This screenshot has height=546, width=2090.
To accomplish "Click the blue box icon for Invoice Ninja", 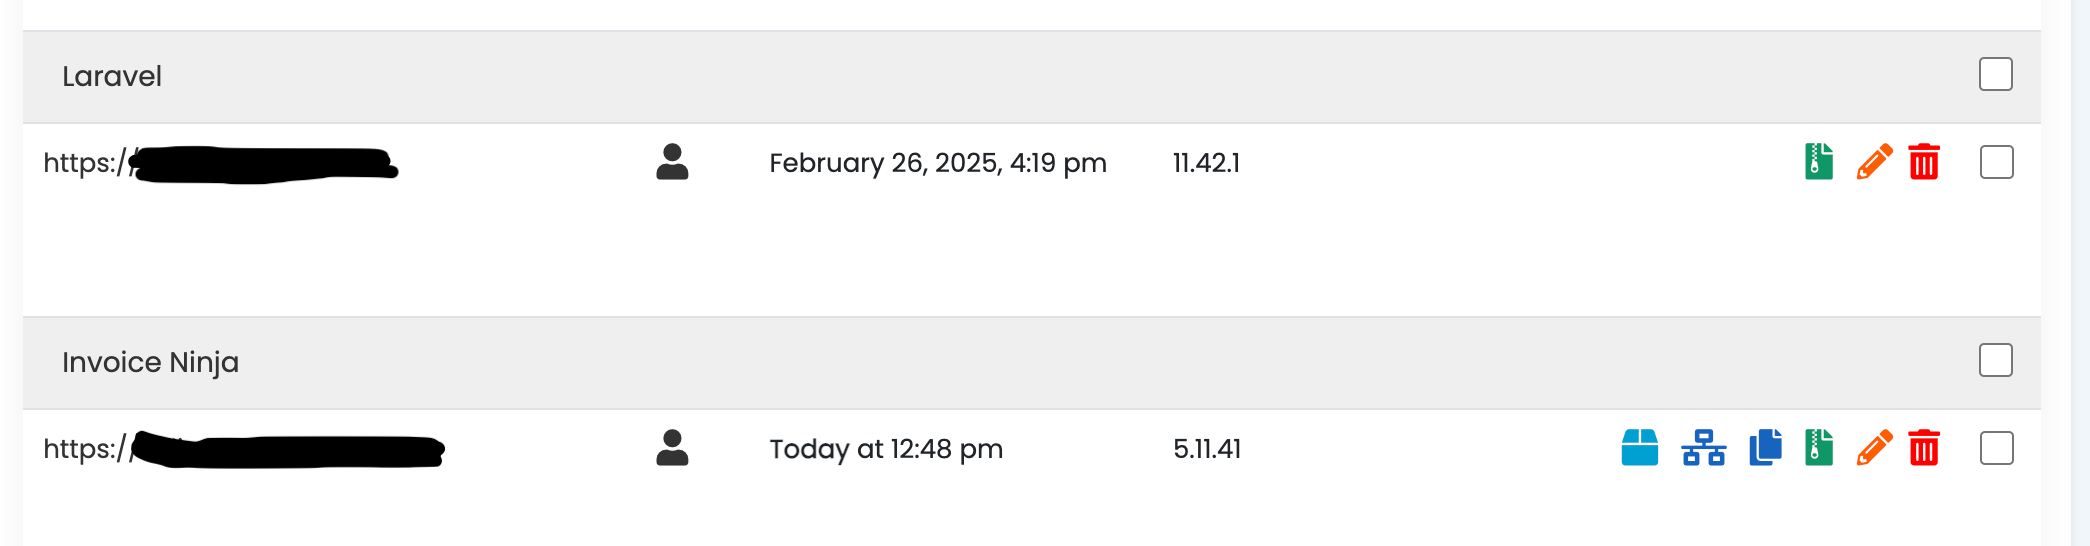I will pos(1640,448).
